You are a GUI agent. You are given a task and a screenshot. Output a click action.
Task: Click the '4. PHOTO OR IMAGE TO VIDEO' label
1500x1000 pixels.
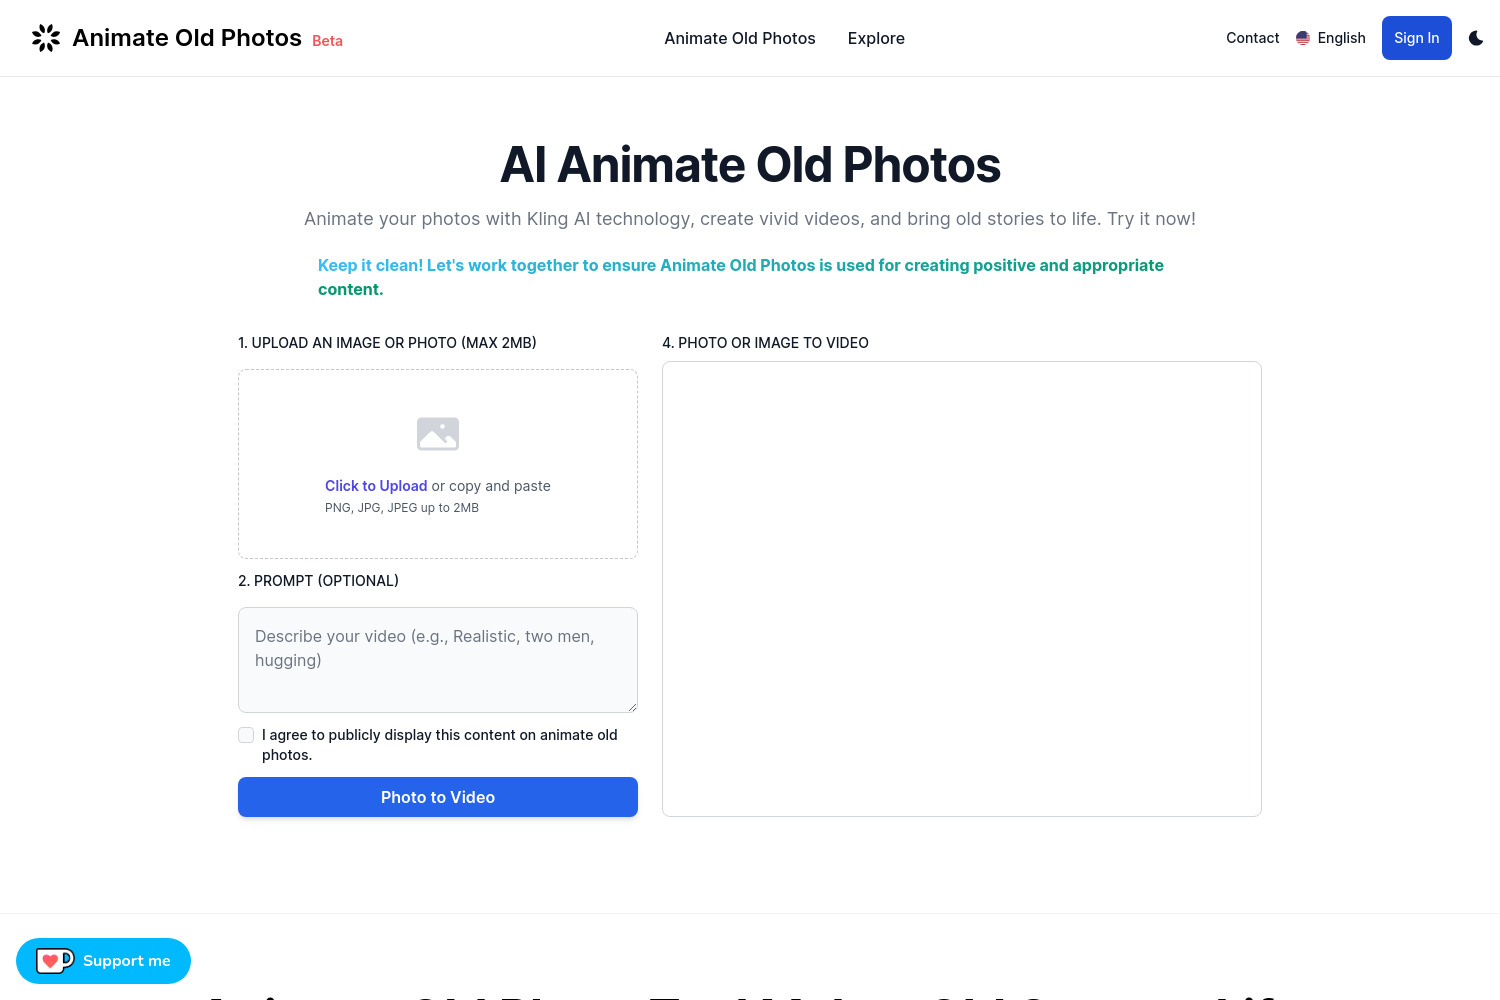[765, 343]
